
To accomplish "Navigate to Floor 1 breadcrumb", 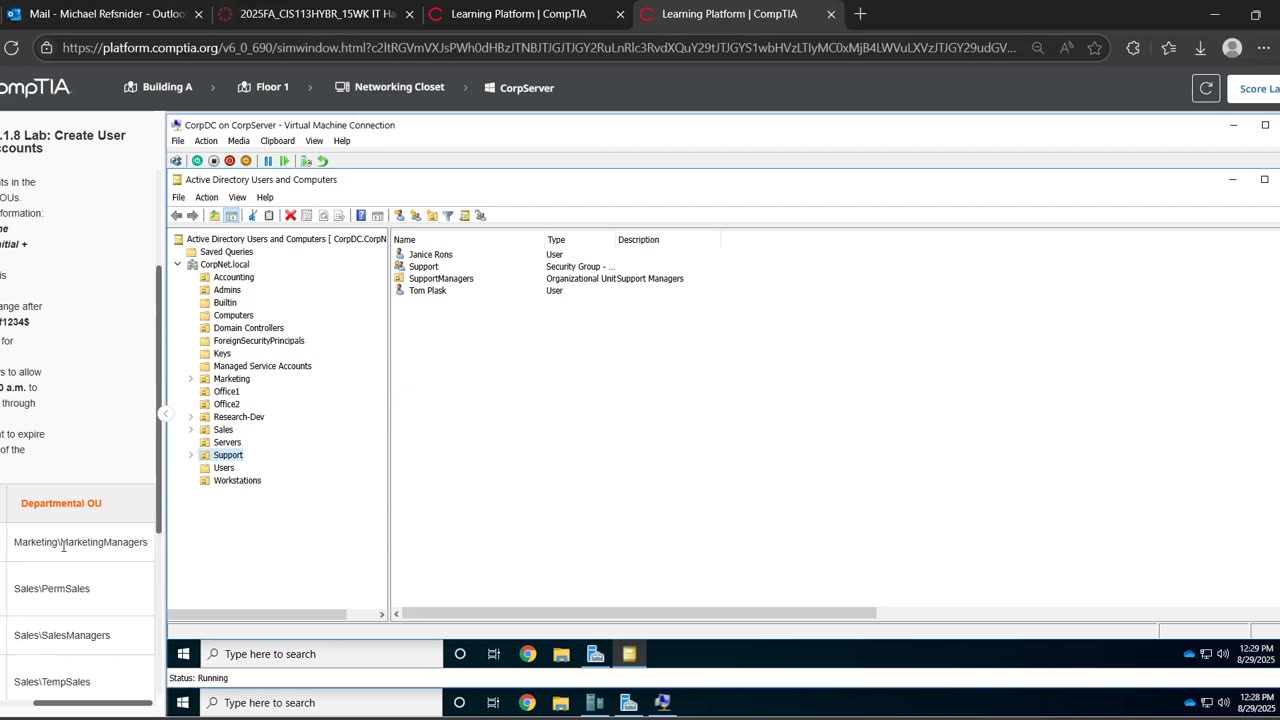I will tap(263, 87).
